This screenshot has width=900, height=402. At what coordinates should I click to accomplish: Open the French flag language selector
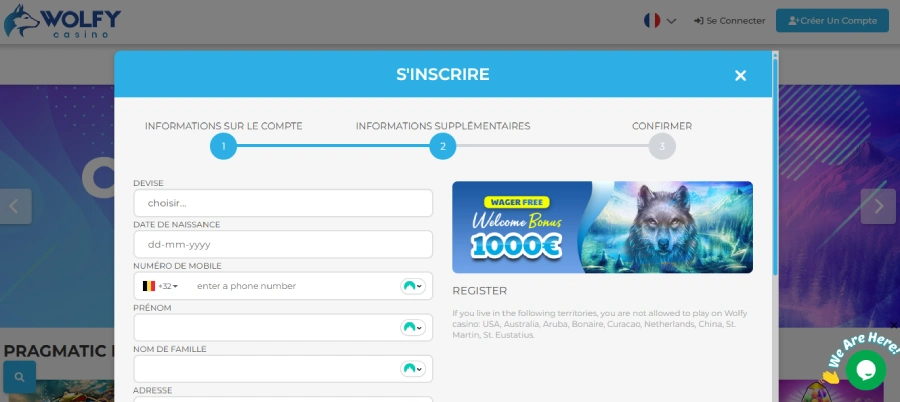click(x=660, y=21)
